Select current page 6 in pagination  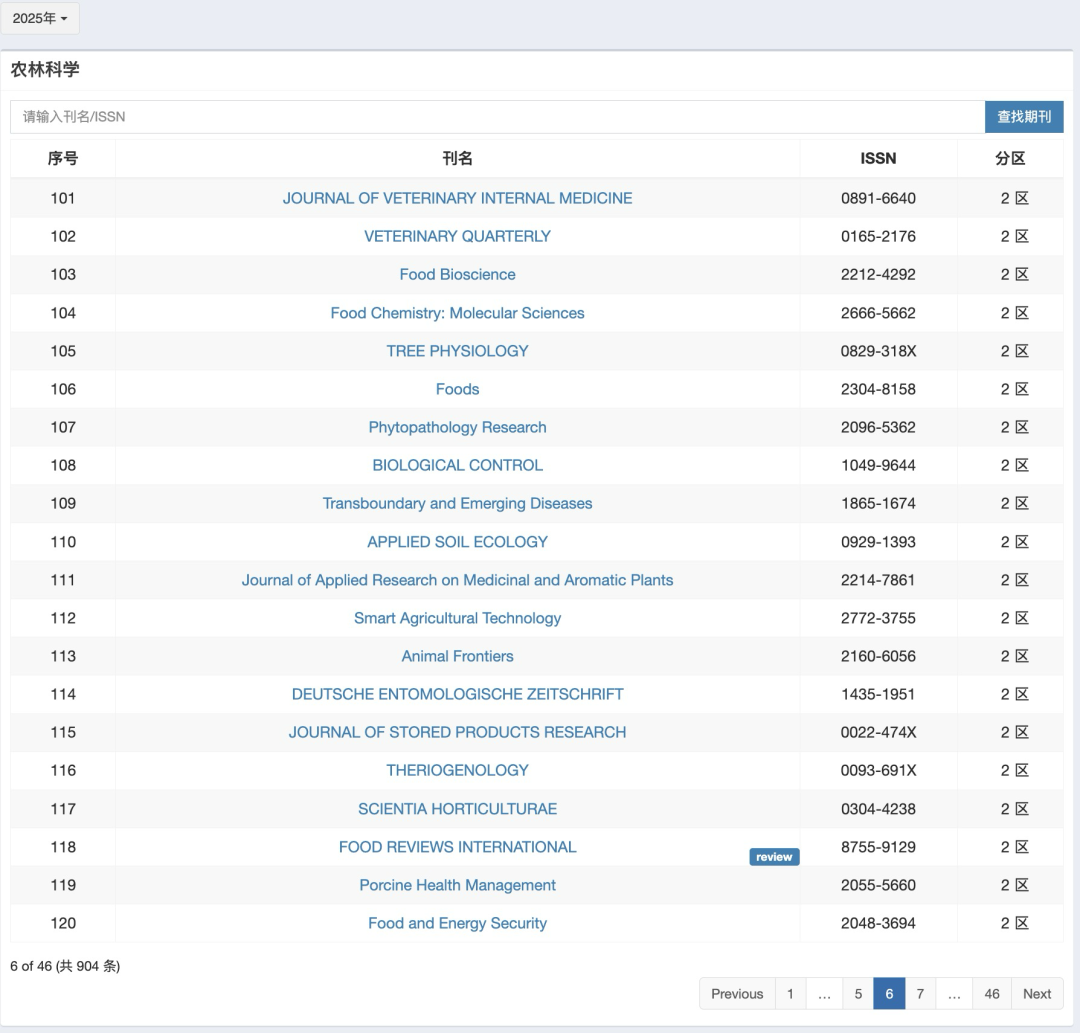pyautogui.click(x=889, y=994)
